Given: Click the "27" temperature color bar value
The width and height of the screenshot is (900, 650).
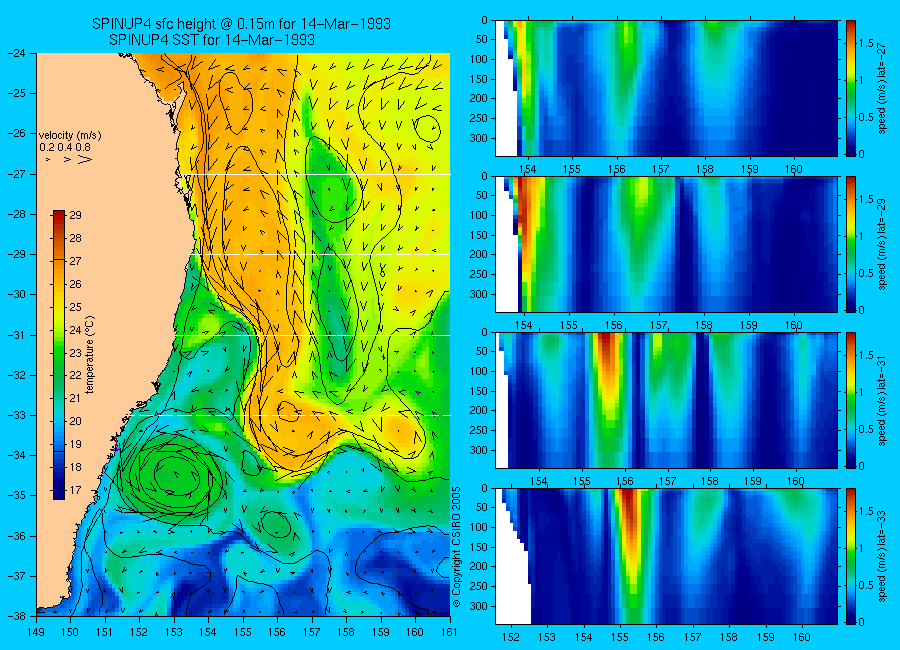Looking at the screenshot, I should click(x=76, y=261).
